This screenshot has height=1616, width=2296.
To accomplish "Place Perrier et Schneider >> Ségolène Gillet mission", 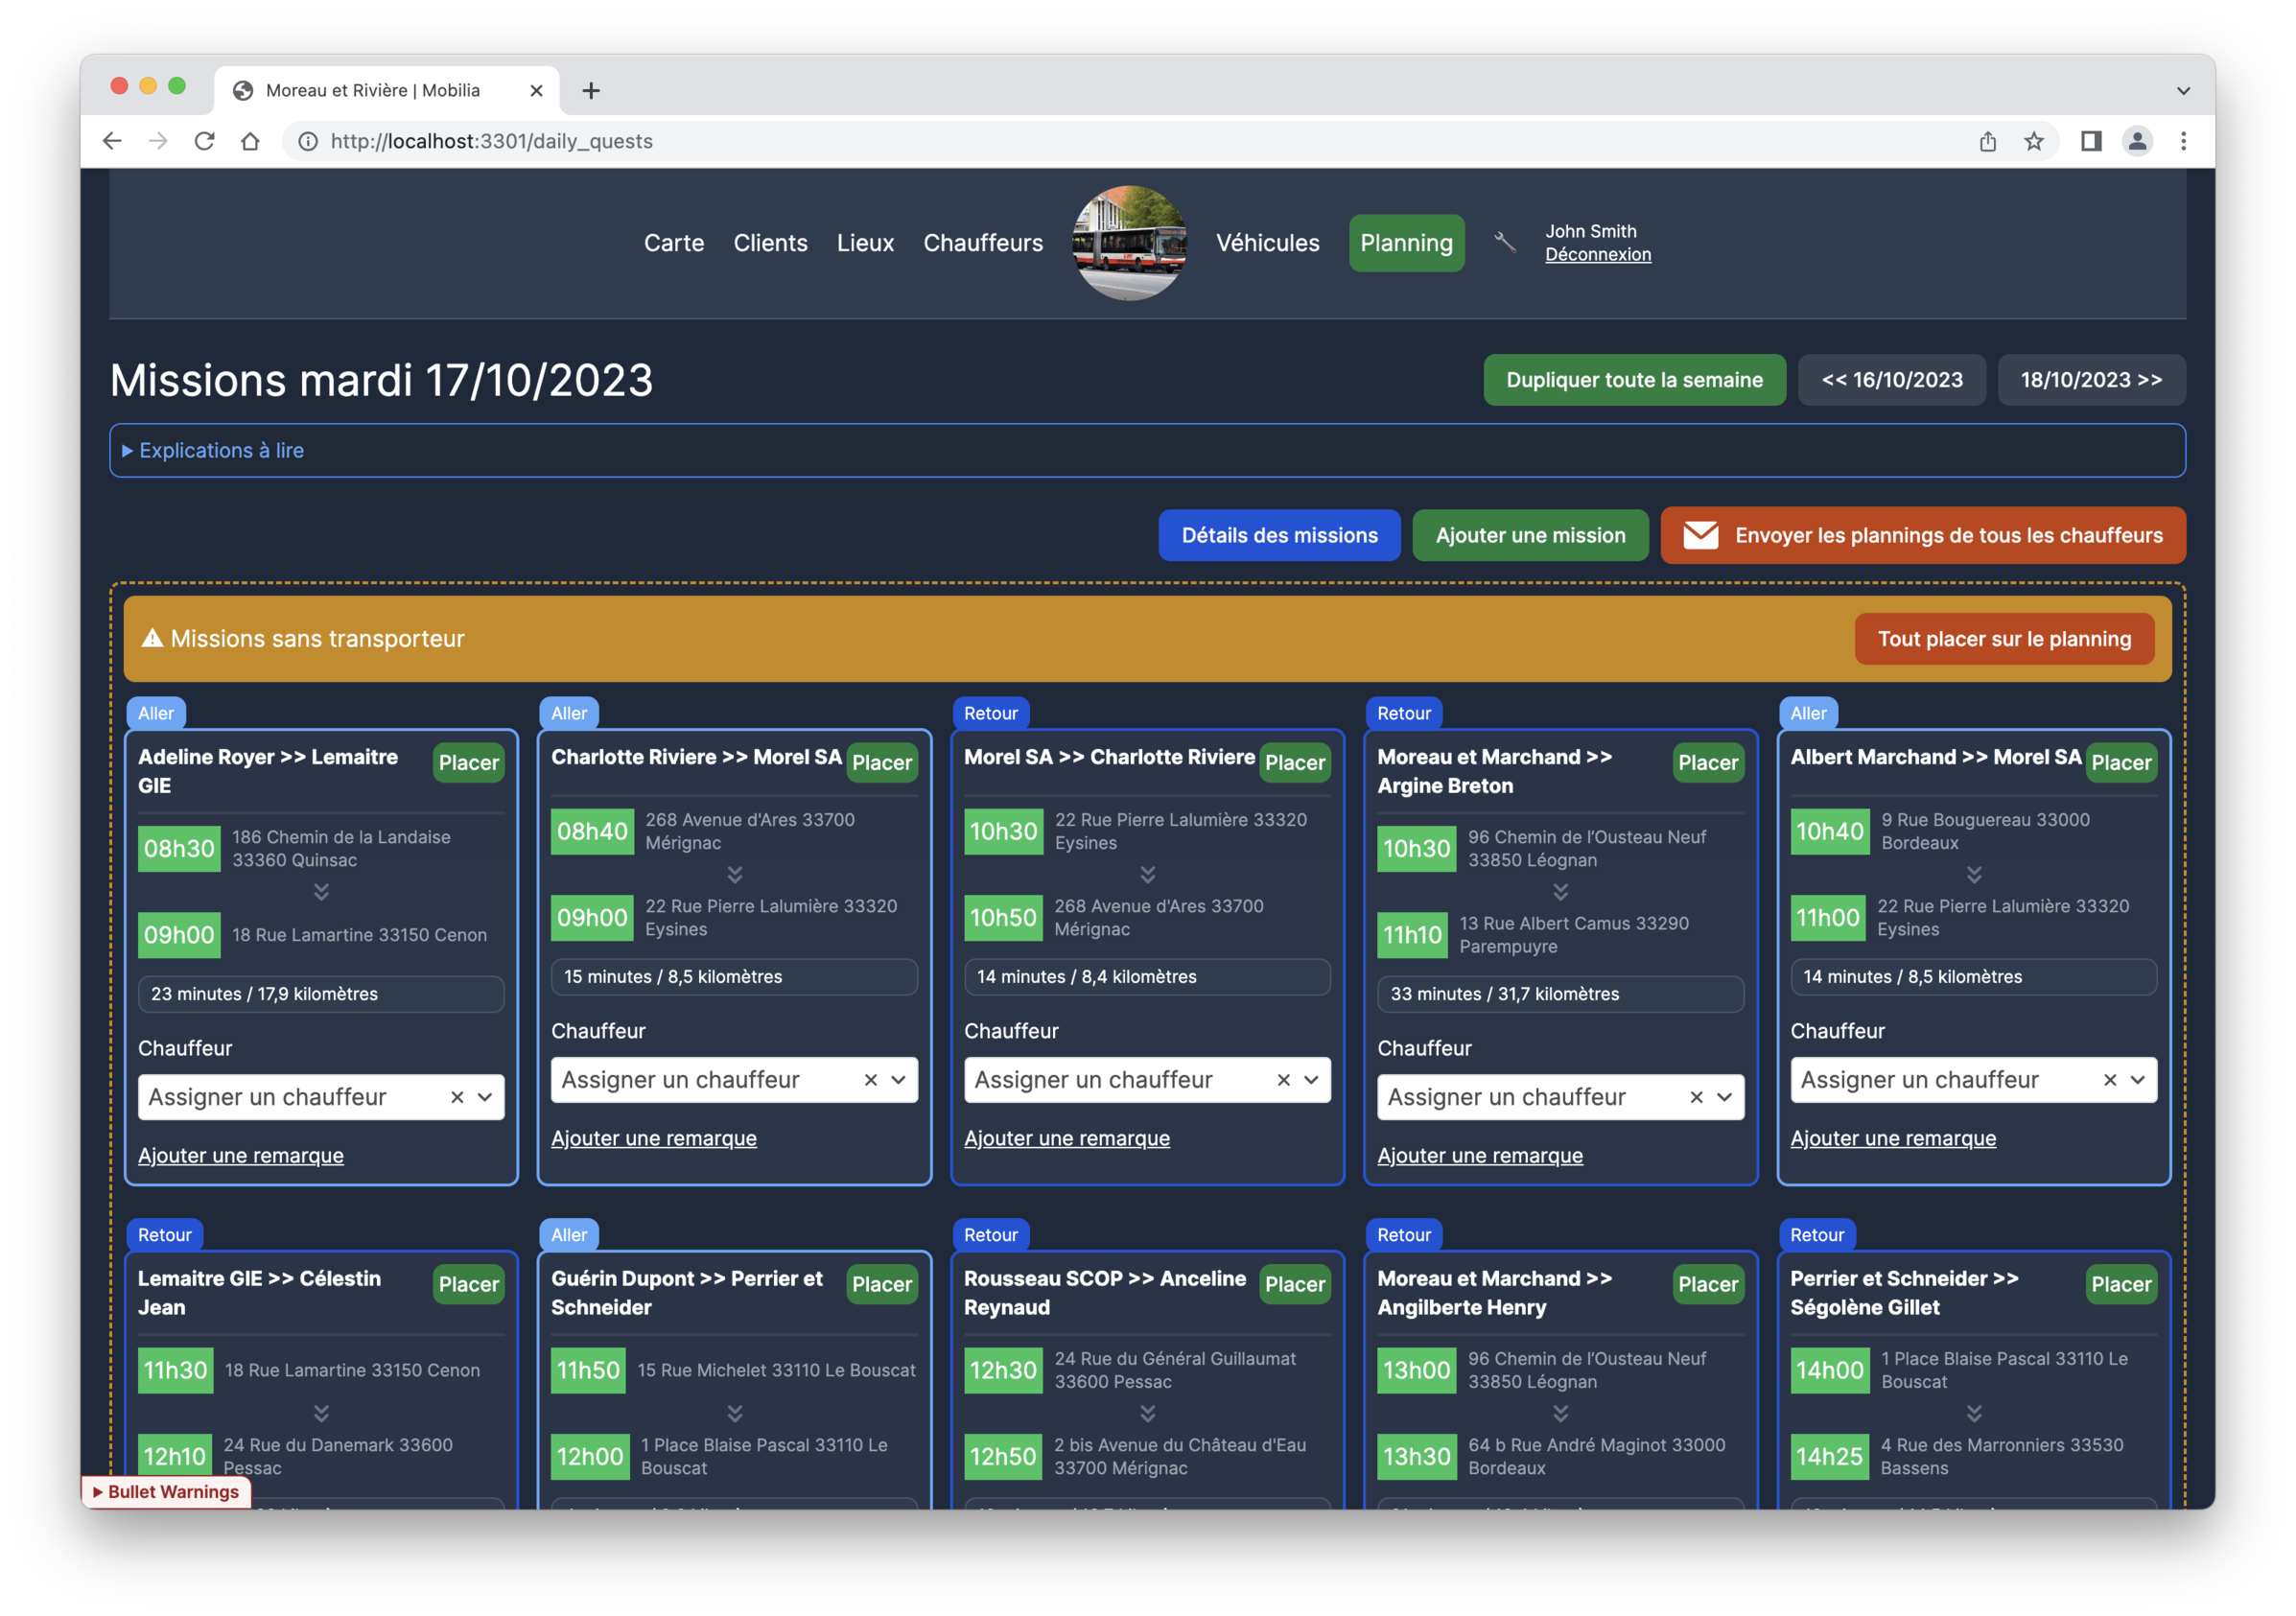I will tap(2121, 1284).
